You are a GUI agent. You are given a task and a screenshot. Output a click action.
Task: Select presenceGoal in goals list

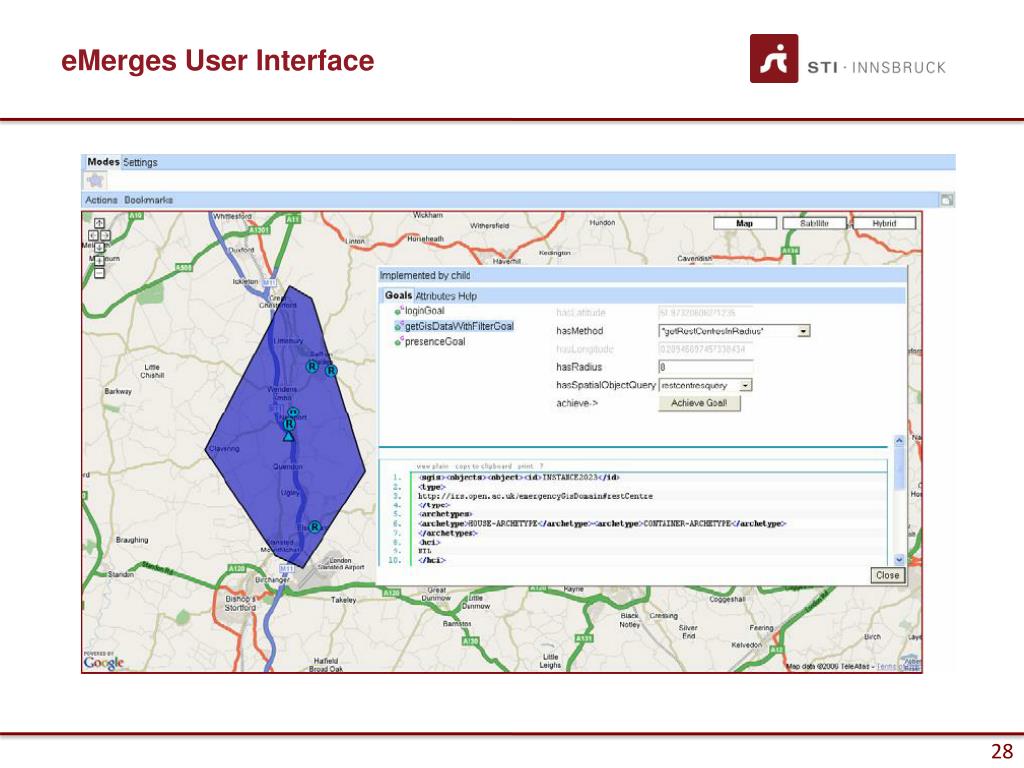coord(435,342)
